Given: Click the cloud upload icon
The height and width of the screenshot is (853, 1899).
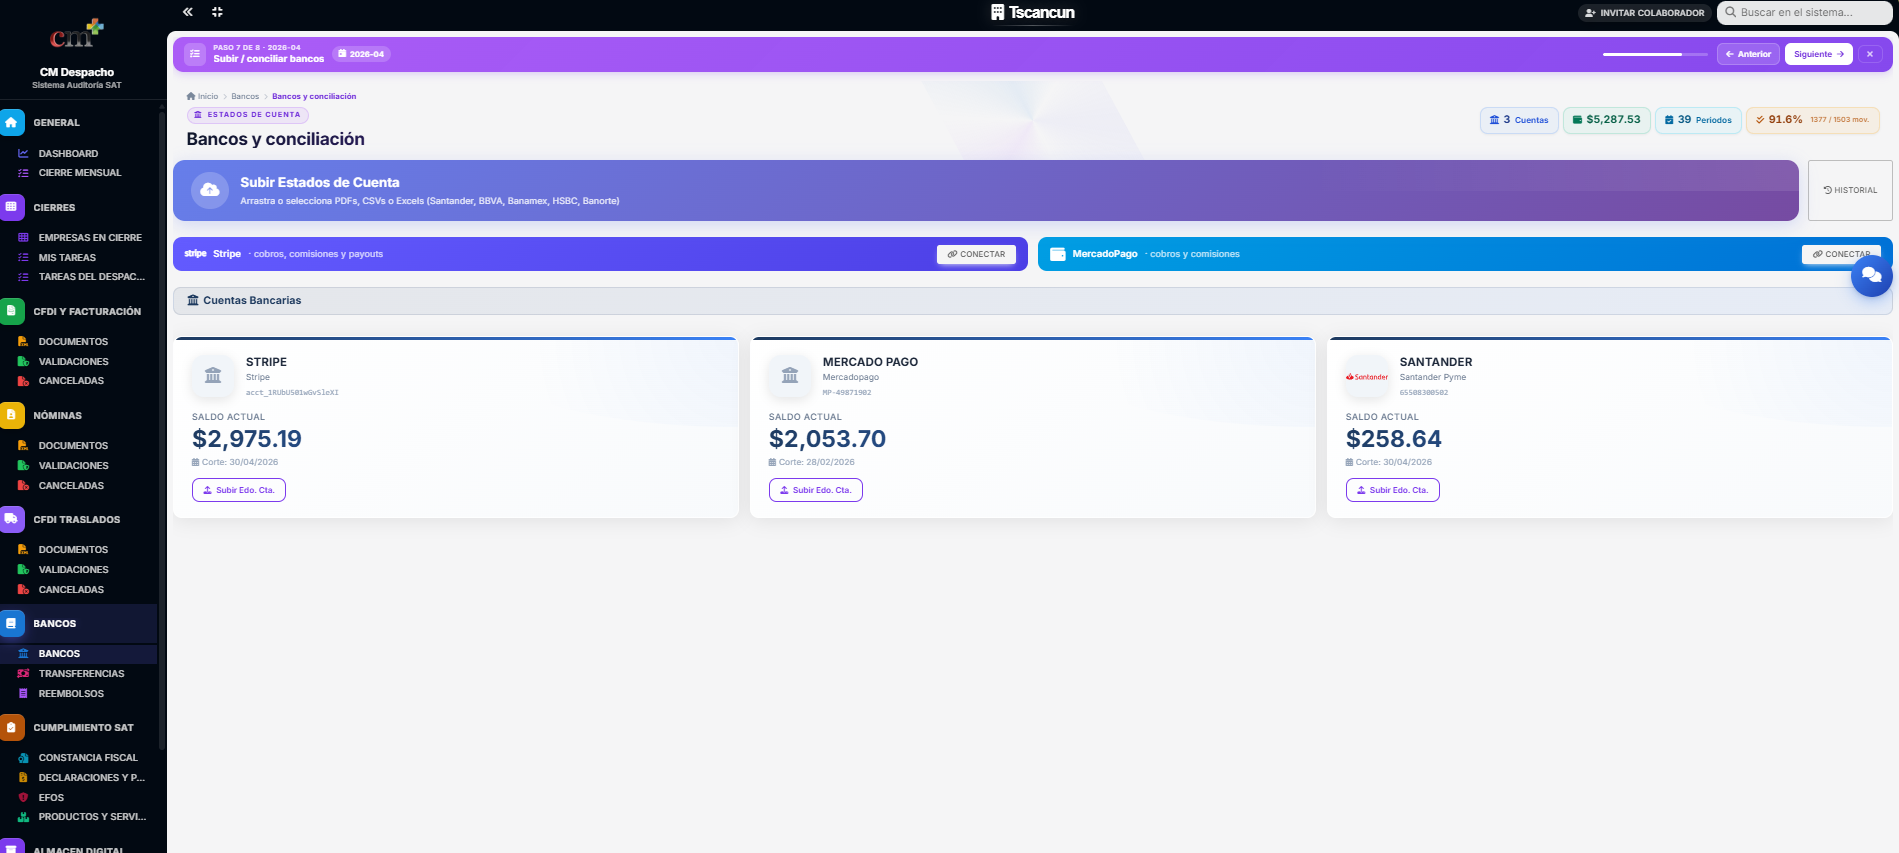Looking at the screenshot, I should pos(210,190).
